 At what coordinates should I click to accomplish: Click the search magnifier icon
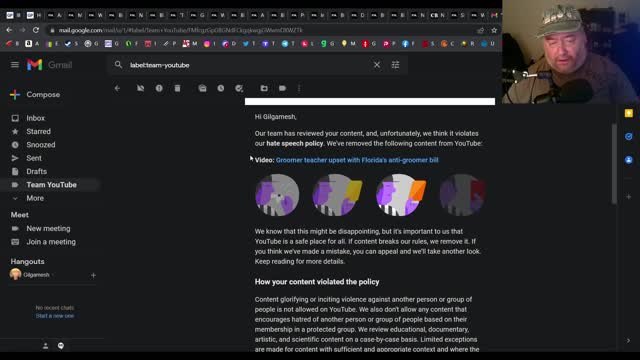[118, 65]
